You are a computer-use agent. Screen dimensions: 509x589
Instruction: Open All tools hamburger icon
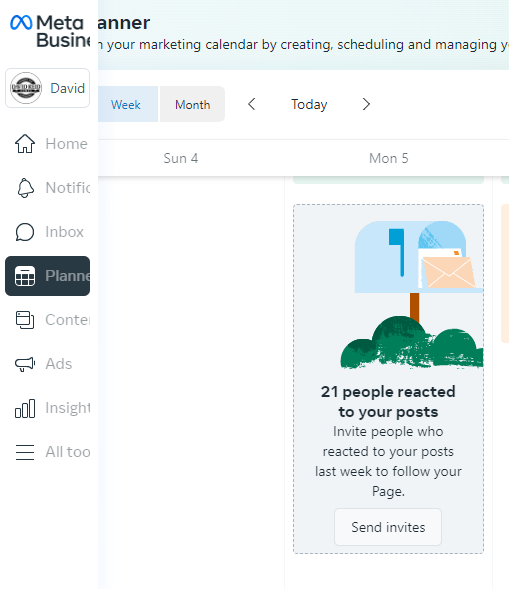click(25, 452)
